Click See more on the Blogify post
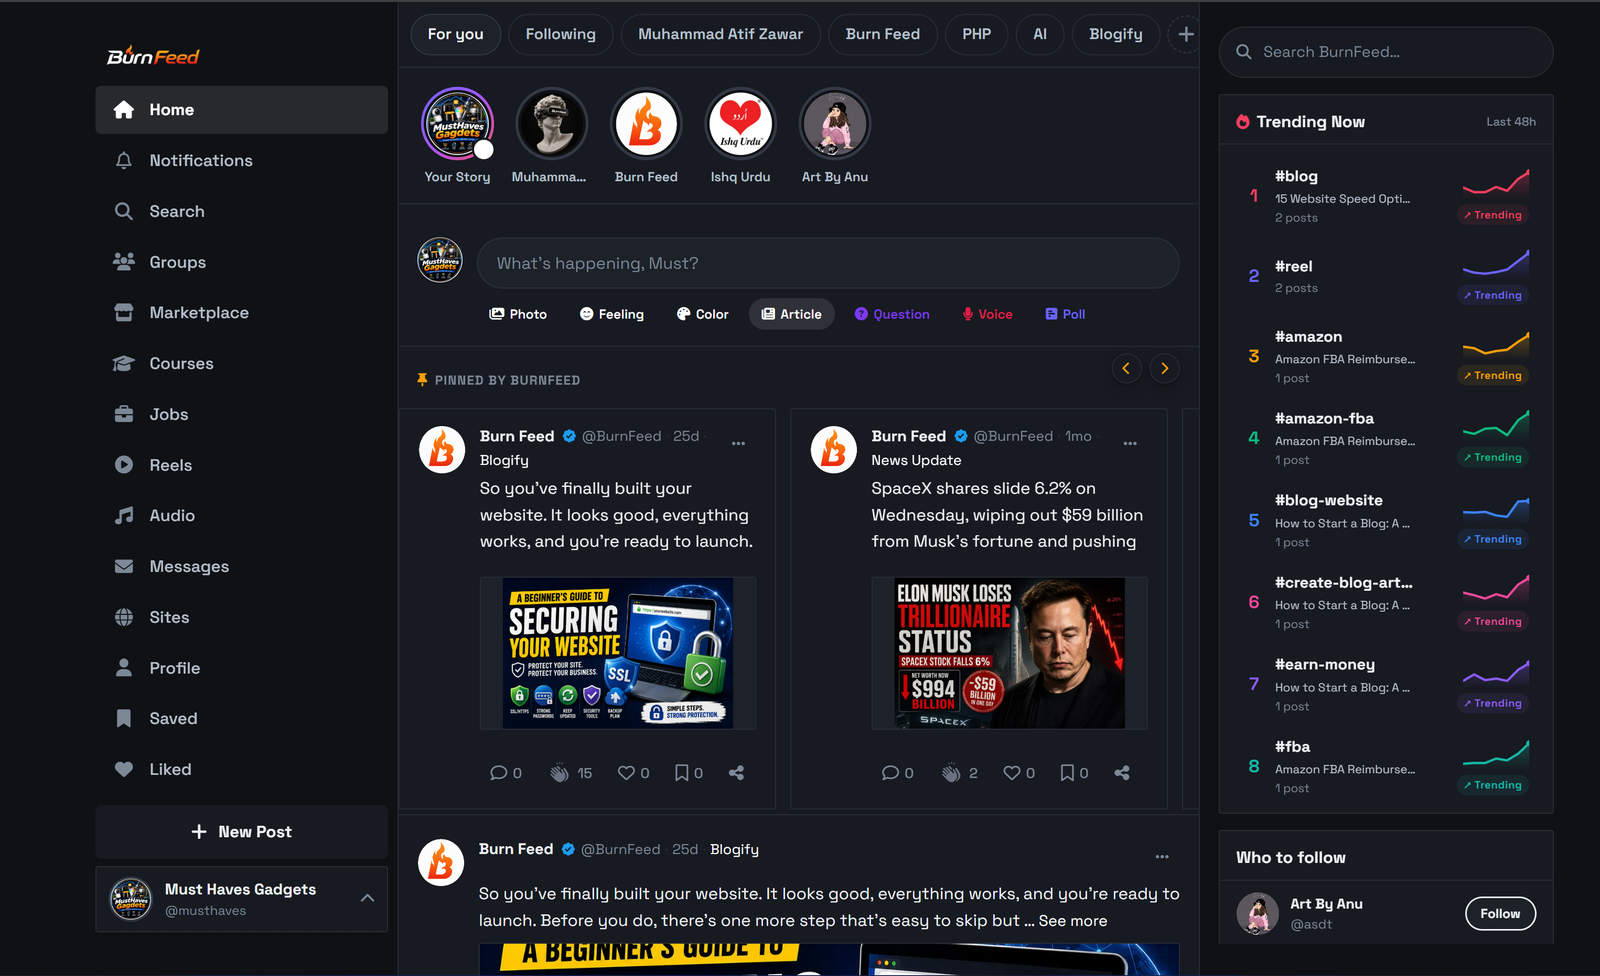 pyautogui.click(x=1072, y=921)
